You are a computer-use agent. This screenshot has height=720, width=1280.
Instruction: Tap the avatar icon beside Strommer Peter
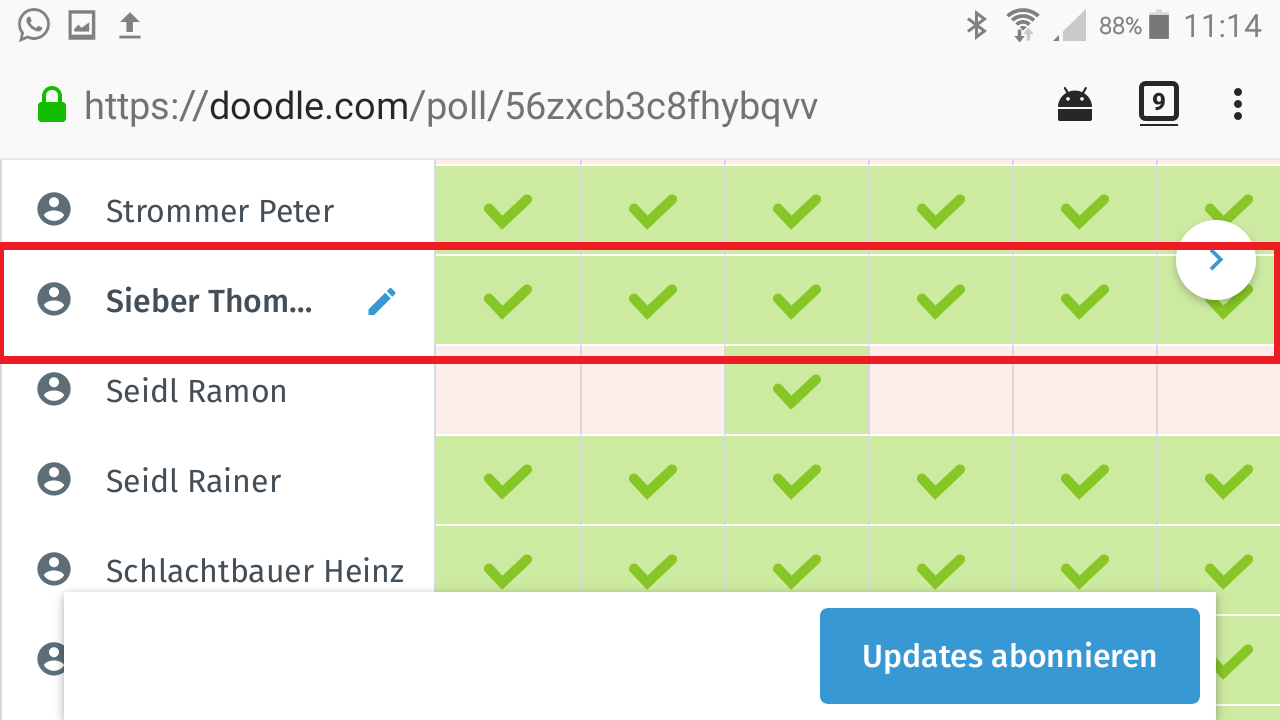tap(54, 210)
